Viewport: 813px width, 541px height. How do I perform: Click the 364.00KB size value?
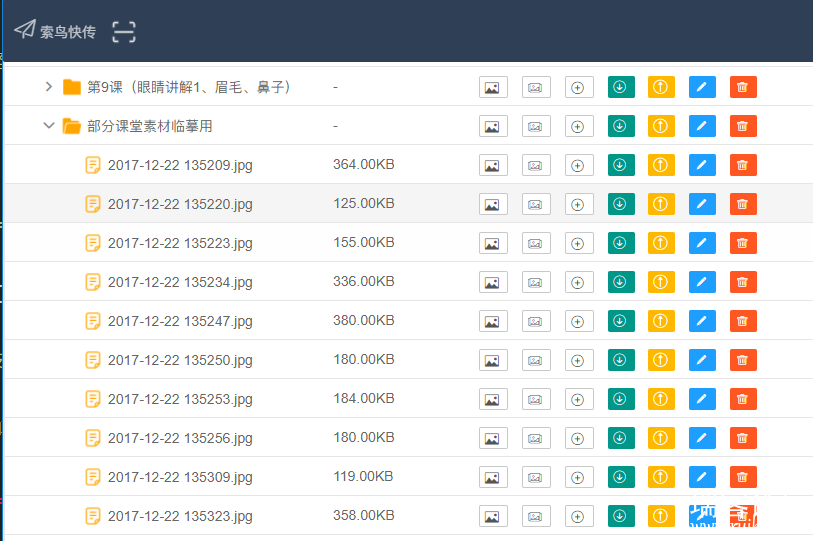pyautogui.click(x=363, y=164)
